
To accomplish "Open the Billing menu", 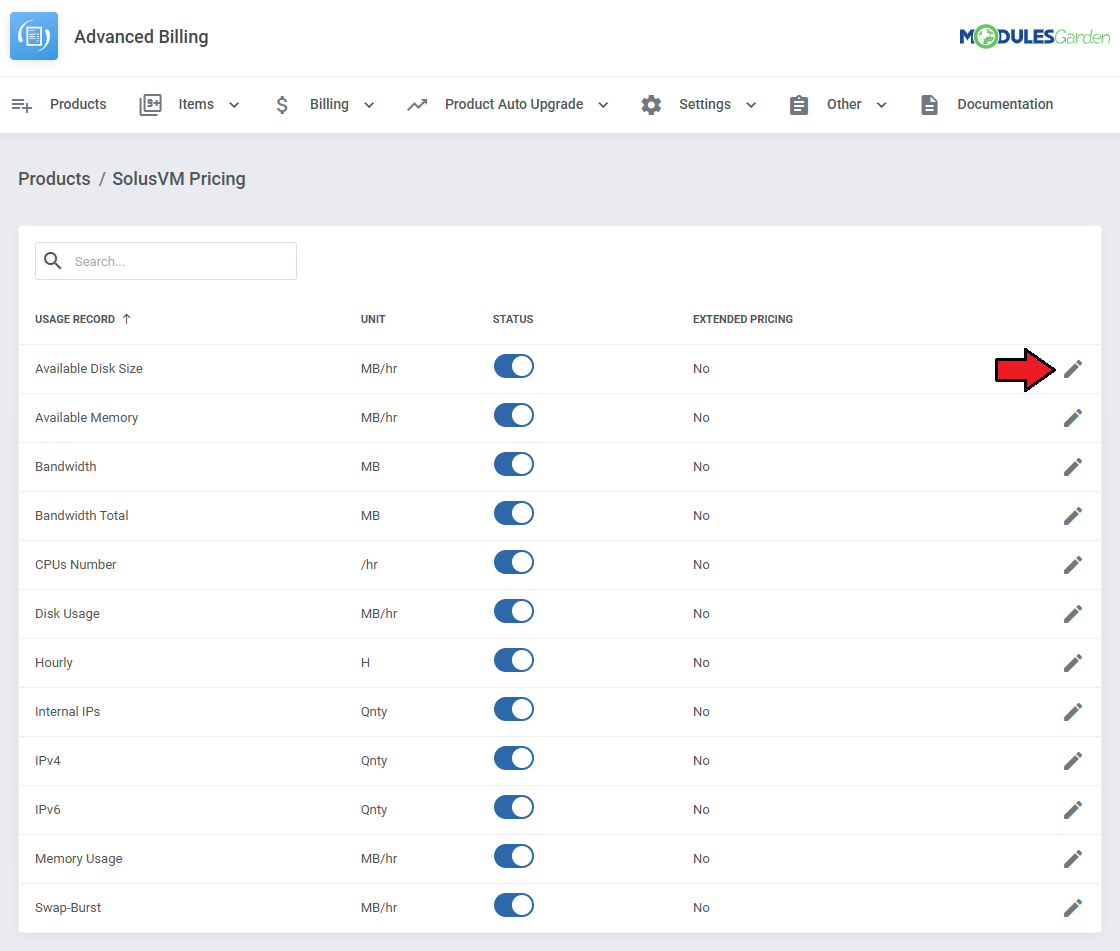I will pos(329,104).
